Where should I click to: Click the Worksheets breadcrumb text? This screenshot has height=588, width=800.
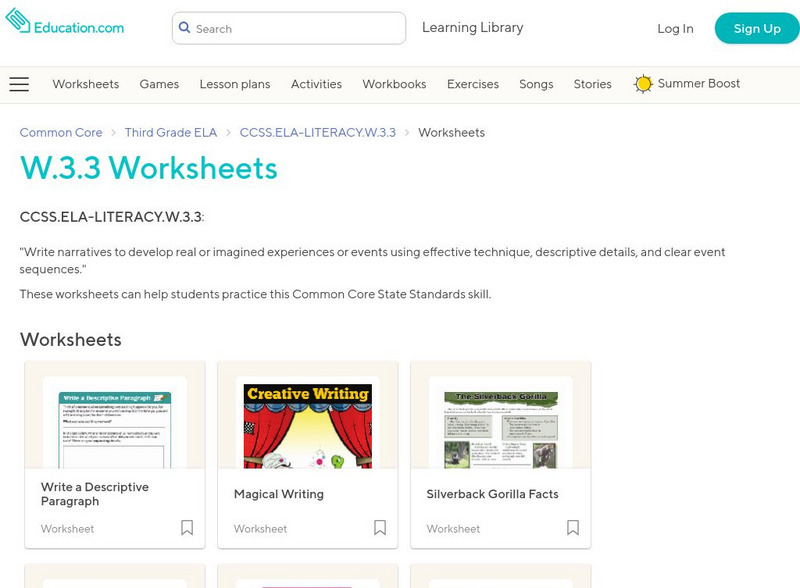tap(452, 133)
